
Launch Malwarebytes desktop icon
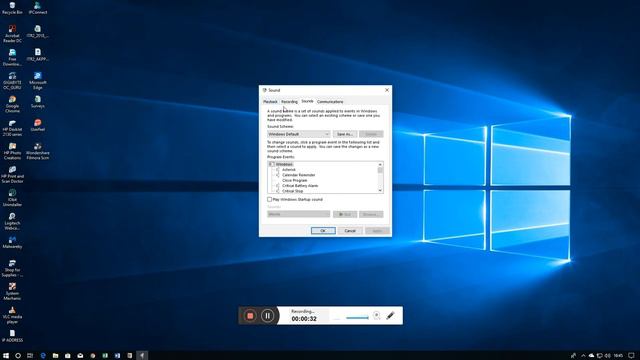[x=12, y=242]
